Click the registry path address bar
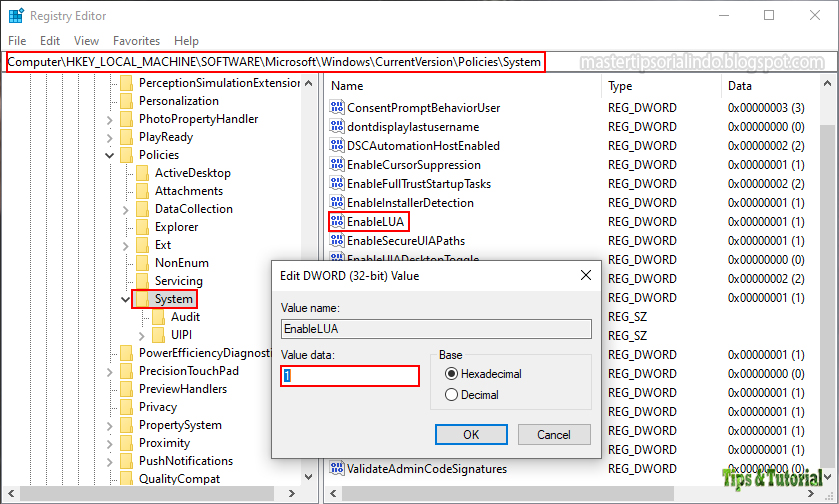The width and height of the screenshot is (839, 504). point(276,62)
